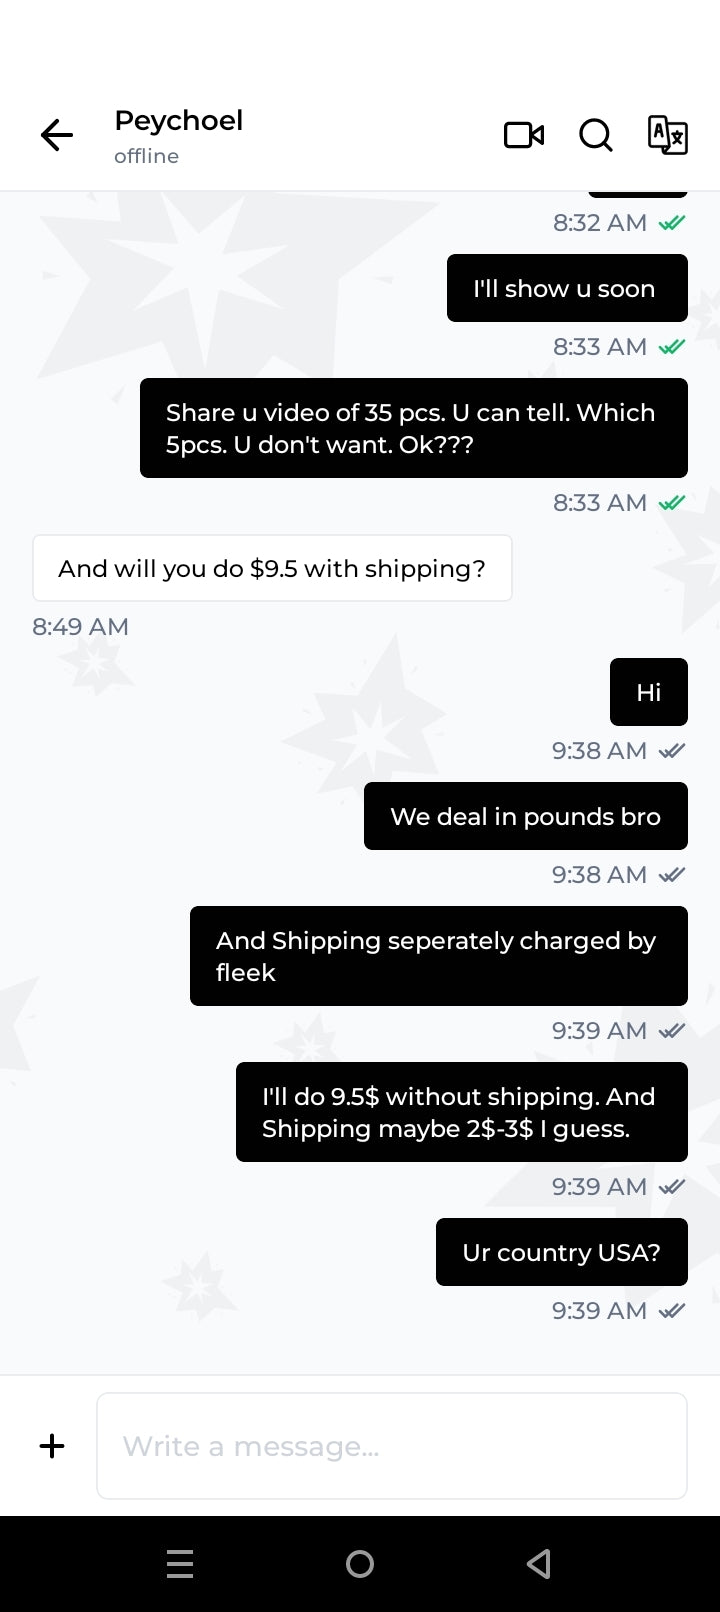
Task: Go back using the arrow icon
Action: 57,135
